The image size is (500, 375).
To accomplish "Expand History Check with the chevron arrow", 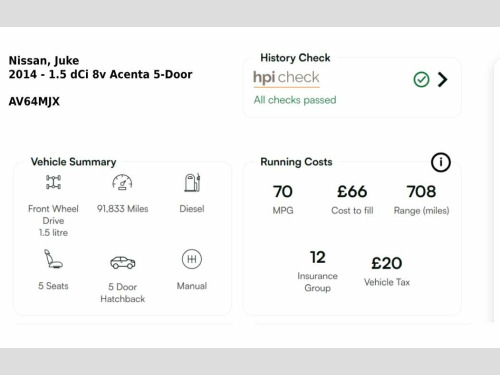I will pyautogui.click(x=443, y=80).
